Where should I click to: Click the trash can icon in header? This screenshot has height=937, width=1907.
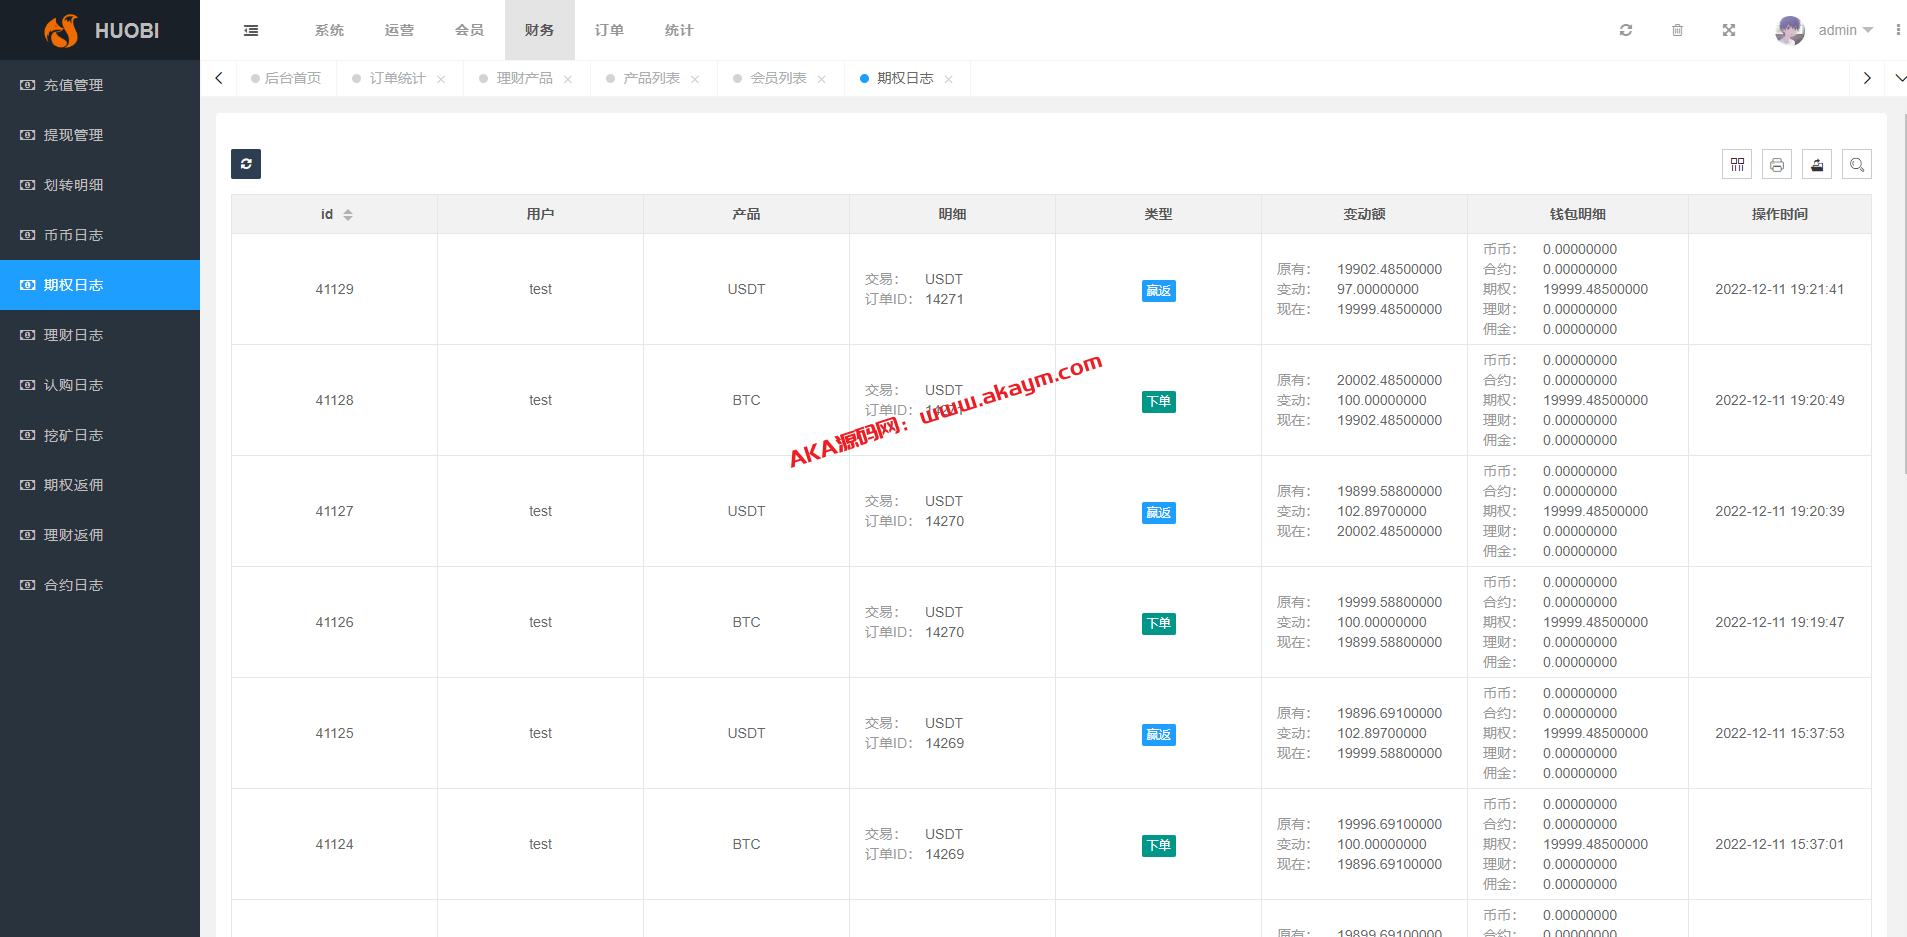coord(1677,30)
